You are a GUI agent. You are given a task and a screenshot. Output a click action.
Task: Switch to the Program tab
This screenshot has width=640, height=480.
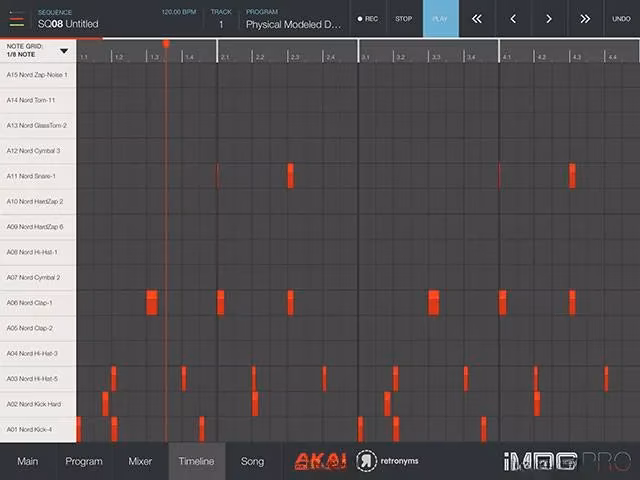pyautogui.click(x=84, y=461)
